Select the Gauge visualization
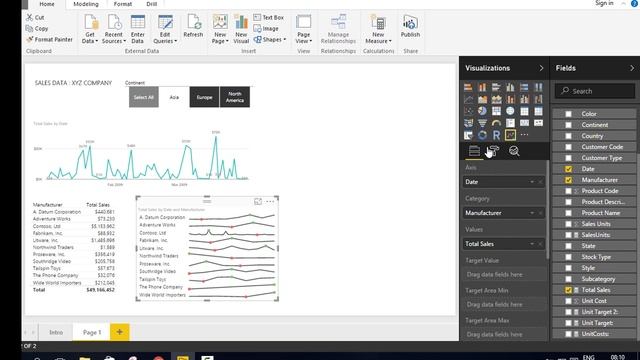640x360 pixels. [496, 123]
